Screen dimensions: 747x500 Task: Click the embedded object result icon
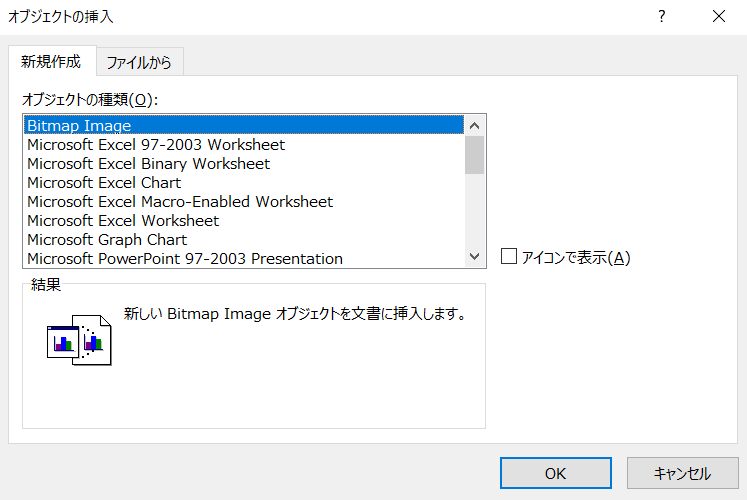[x=79, y=340]
